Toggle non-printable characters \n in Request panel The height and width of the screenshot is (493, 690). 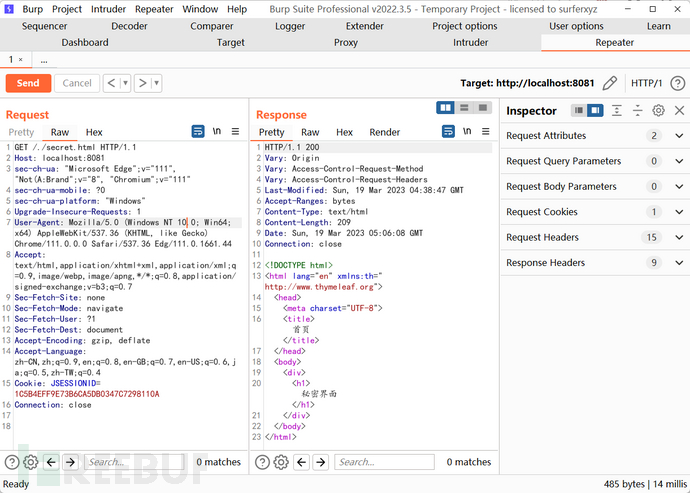tap(217, 131)
